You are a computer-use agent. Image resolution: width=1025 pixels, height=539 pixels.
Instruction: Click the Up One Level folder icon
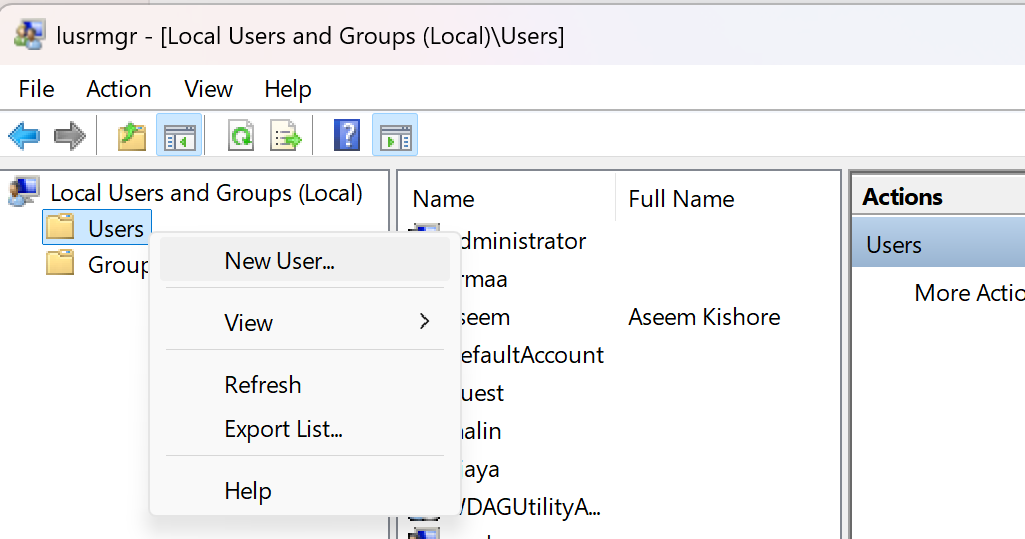(132, 136)
